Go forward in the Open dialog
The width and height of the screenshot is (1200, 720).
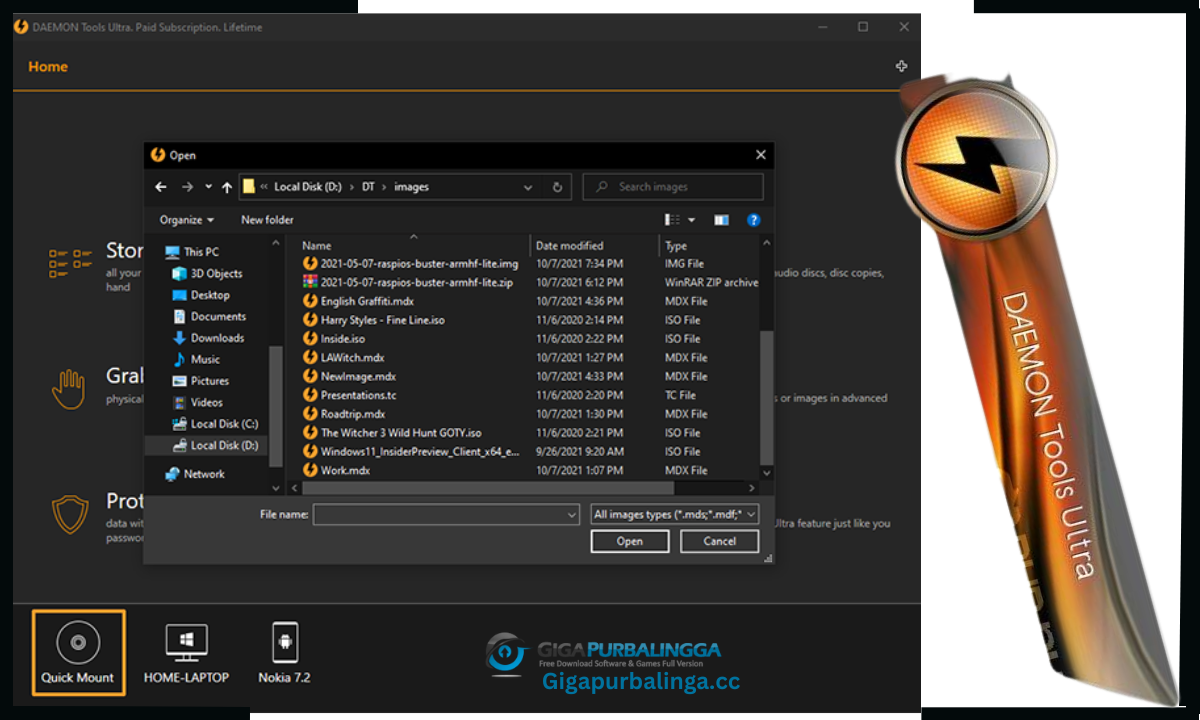[x=187, y=187]
